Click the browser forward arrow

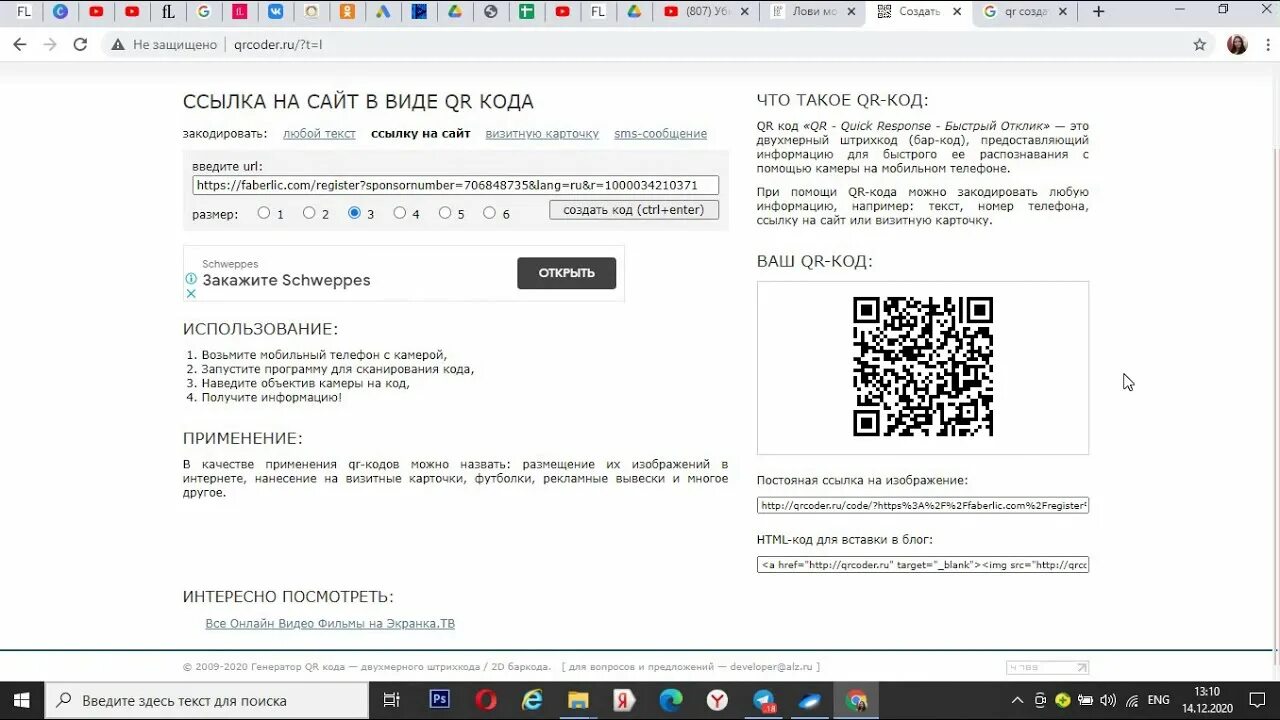click(50, 45)
